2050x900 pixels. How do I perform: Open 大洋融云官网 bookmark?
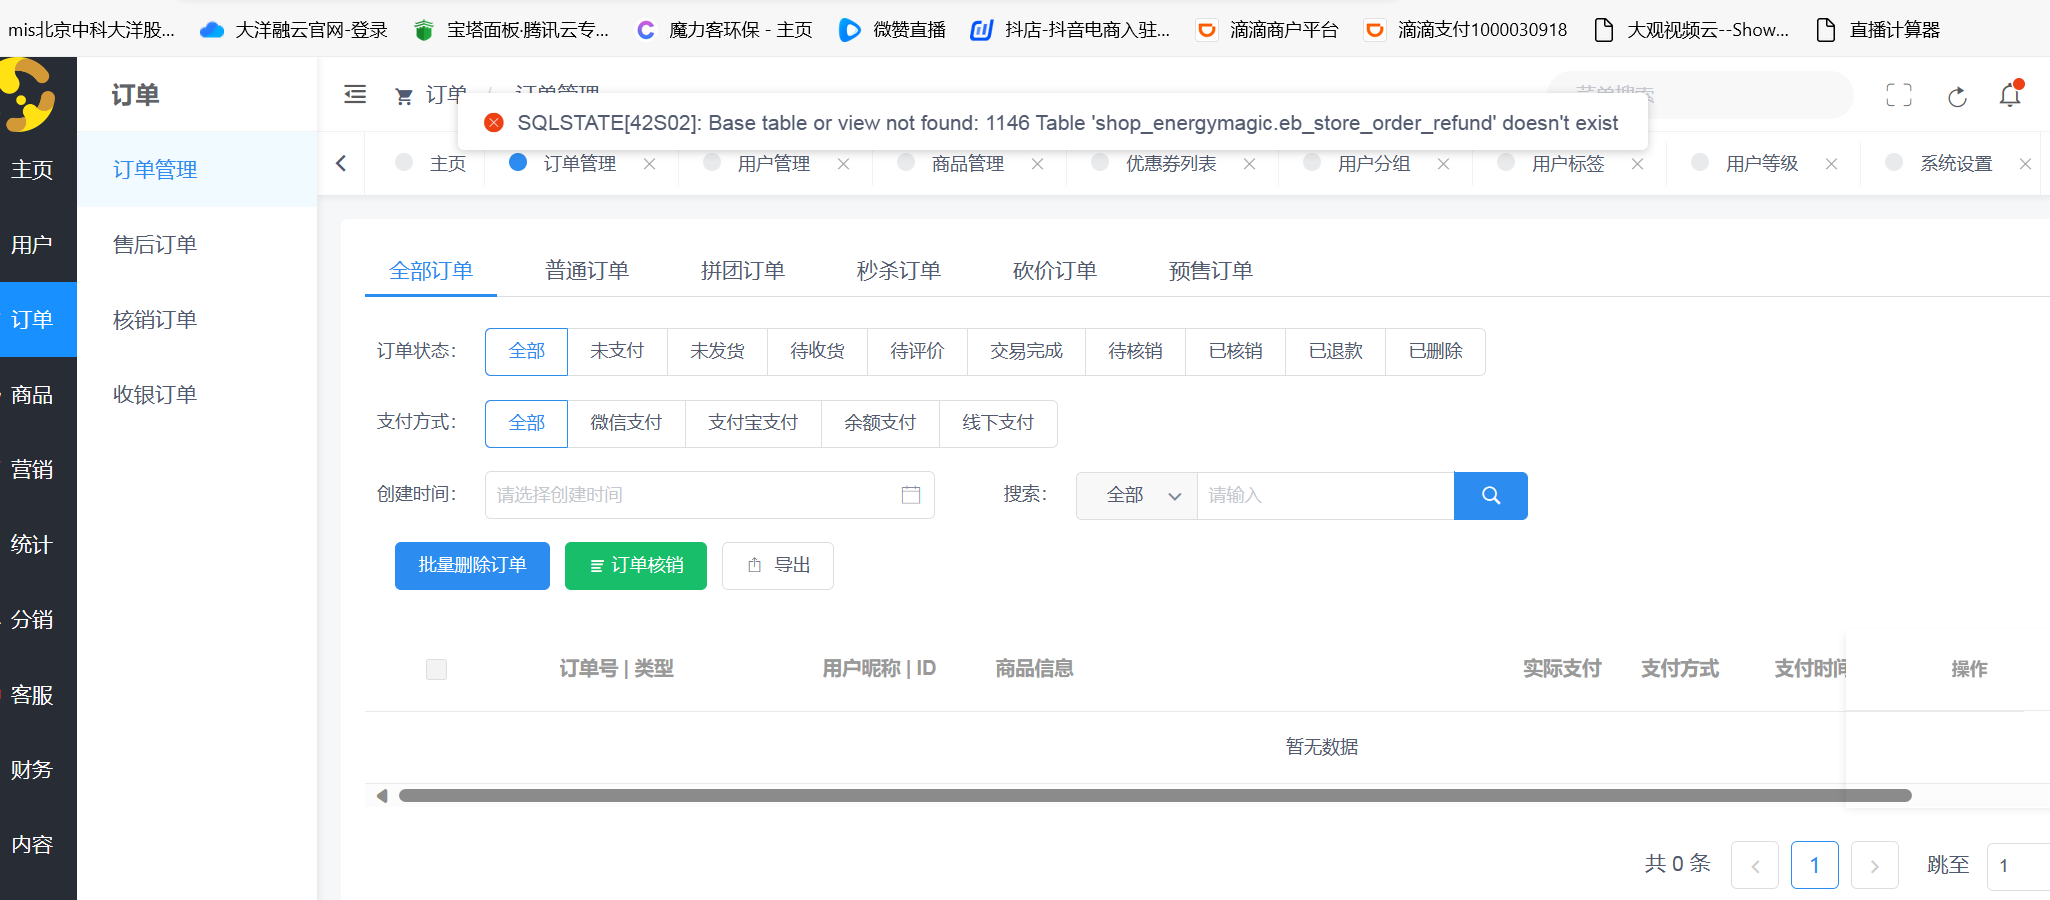pyautogui.click(x=295, y=30)
